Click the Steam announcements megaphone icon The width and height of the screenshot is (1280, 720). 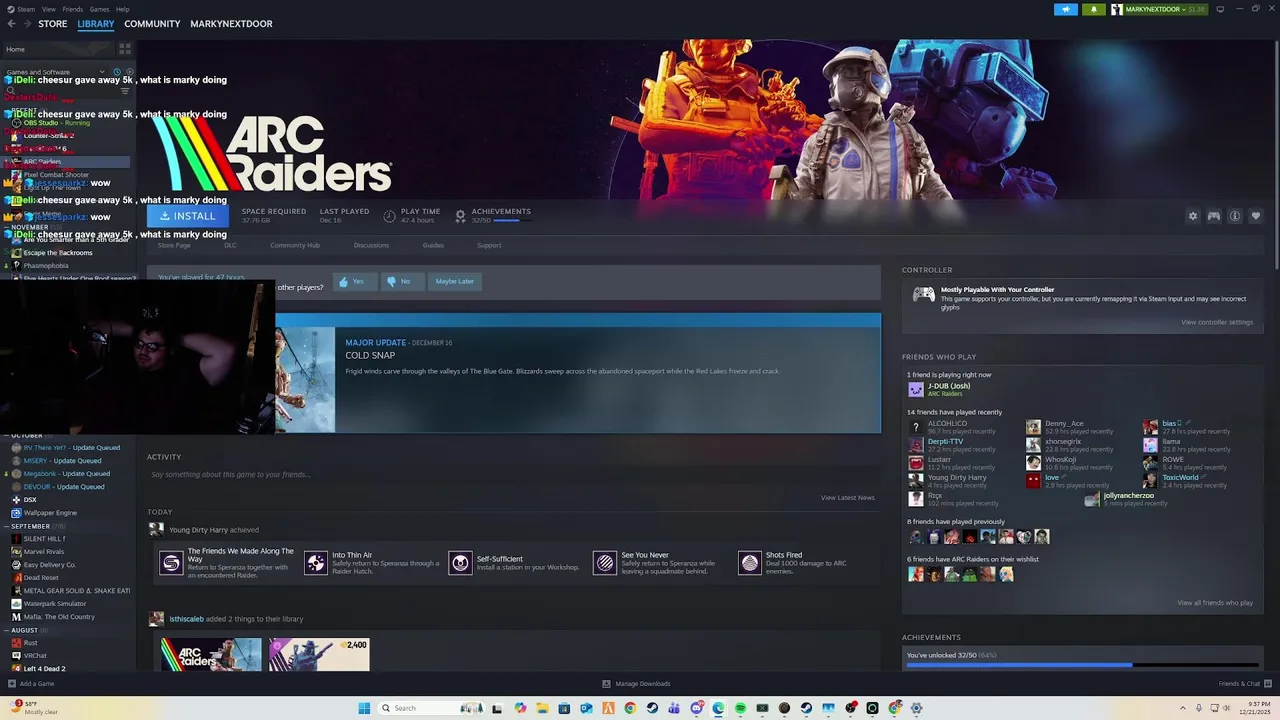tap(1065, 9)
